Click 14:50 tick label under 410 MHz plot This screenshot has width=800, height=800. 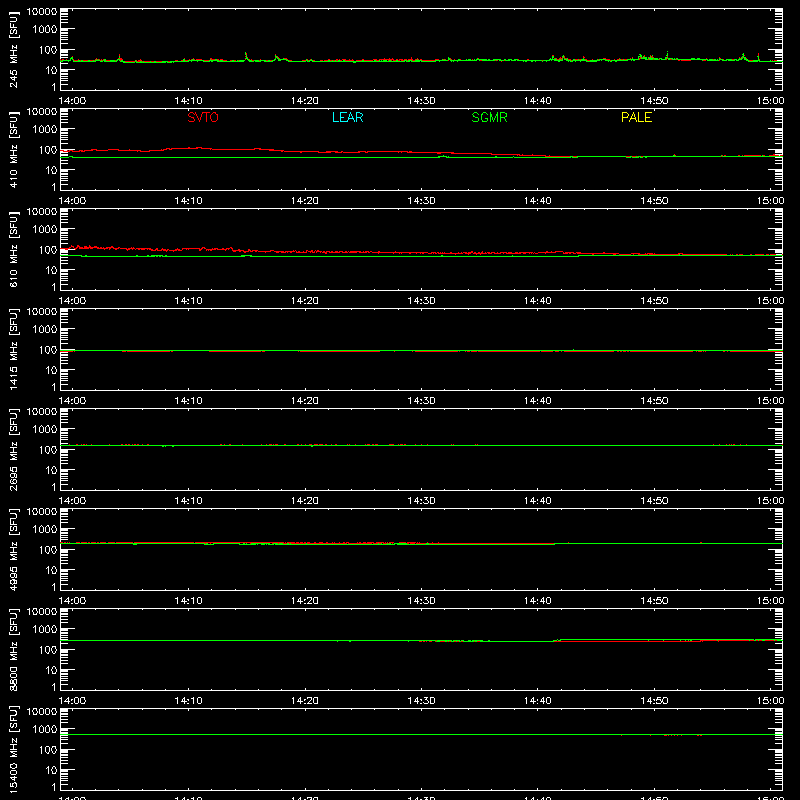[654, 201]
